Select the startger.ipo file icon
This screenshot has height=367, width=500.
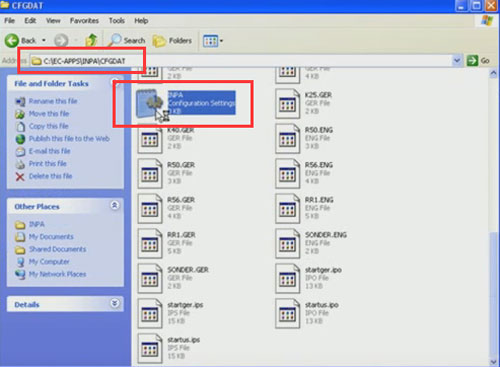[x=287, y=279]
